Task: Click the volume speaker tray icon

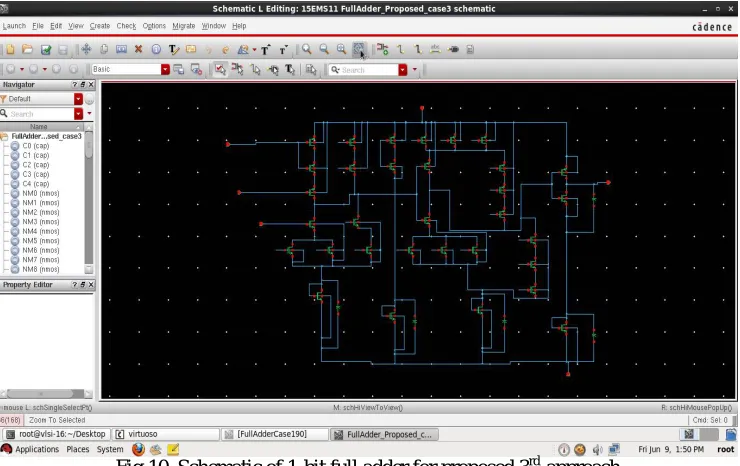Action: click(x=597, y=449)
